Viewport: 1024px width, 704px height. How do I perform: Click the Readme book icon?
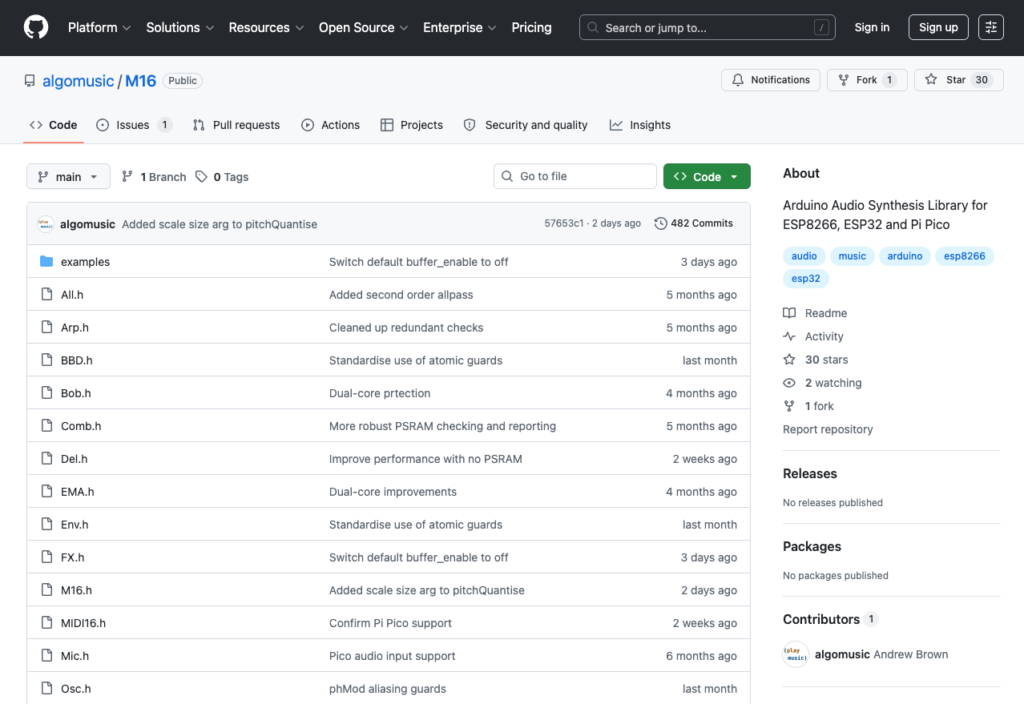coord(790,313)
